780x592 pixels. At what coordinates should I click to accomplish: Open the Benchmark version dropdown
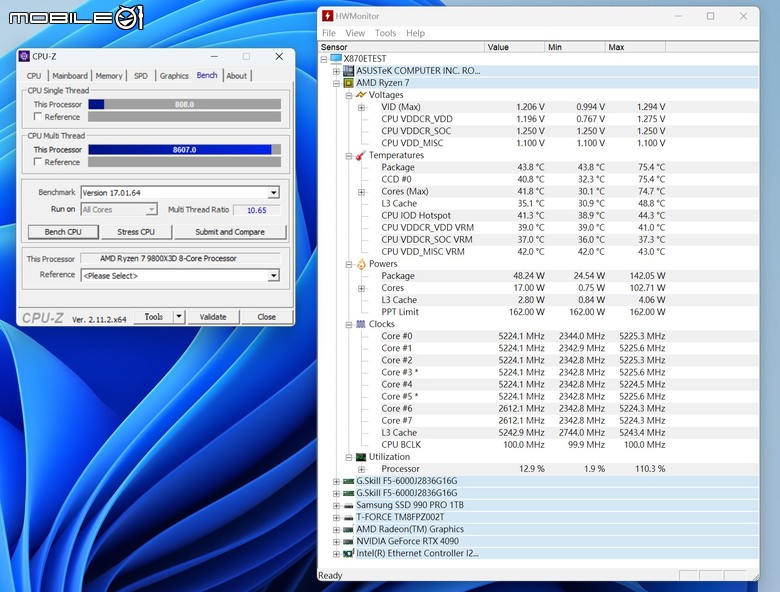[x=274, y=193]
